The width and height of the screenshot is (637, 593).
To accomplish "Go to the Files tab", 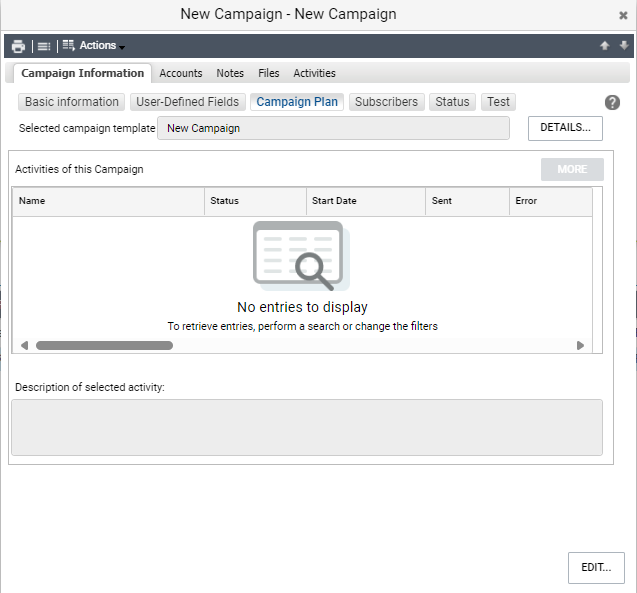I will click(x=269, y=73).
